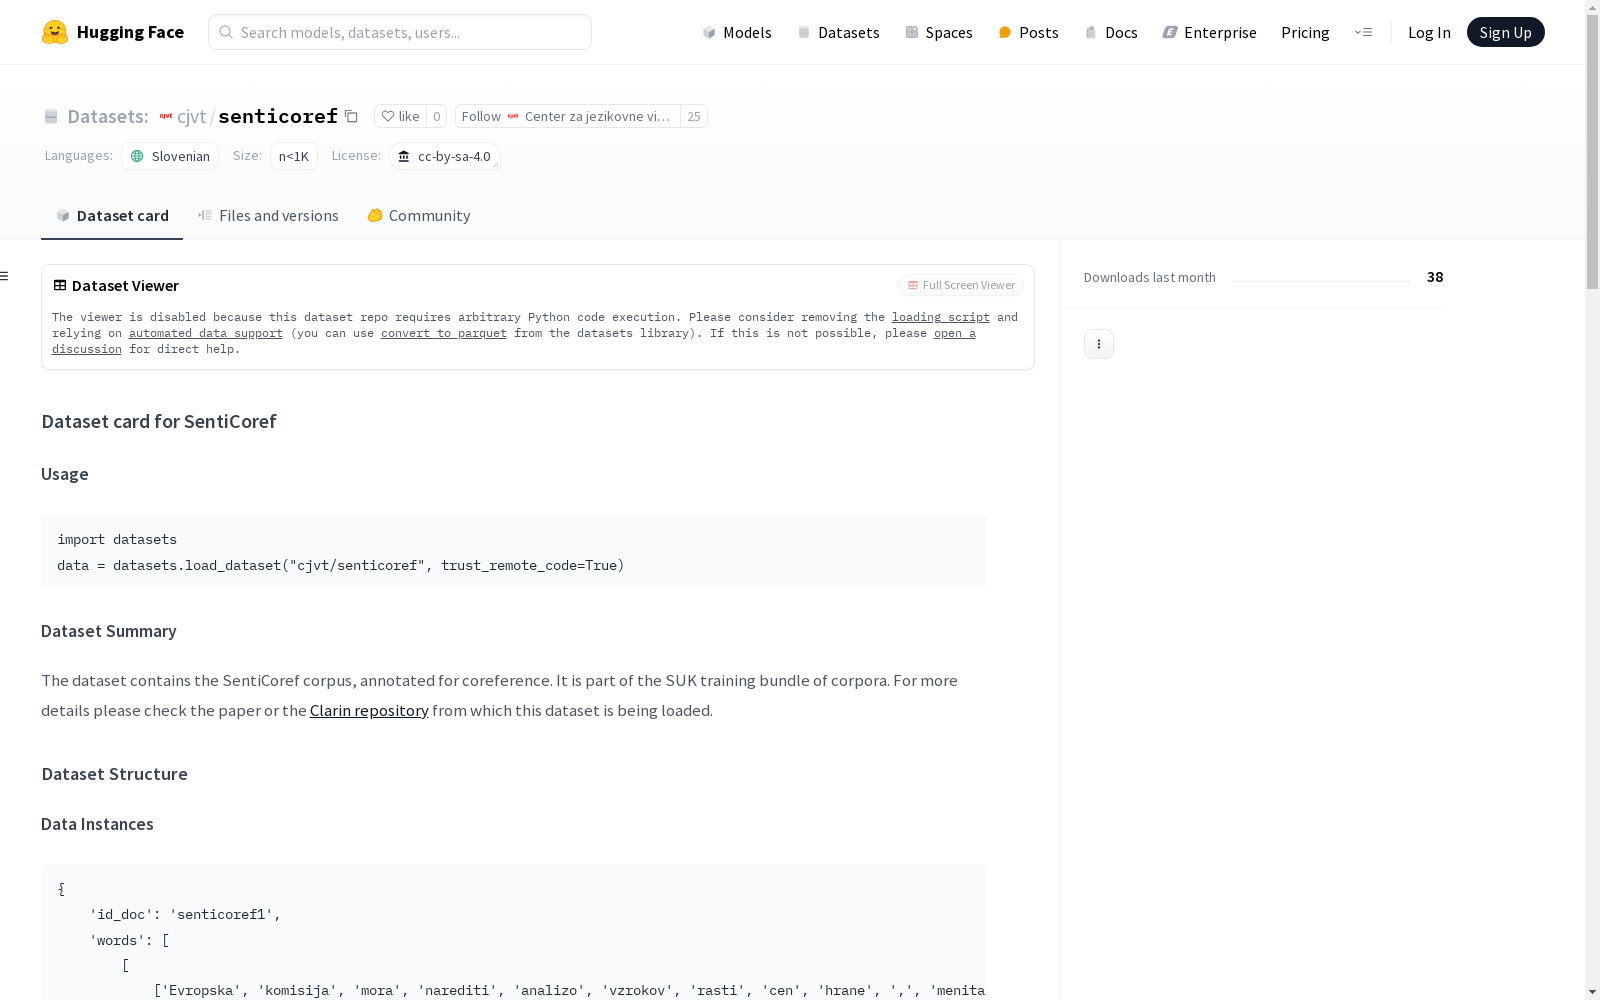The height and width of the screenshot is (1000, 1600).
Task: Copy the dataset name with the copy icon
Action: 351,116
